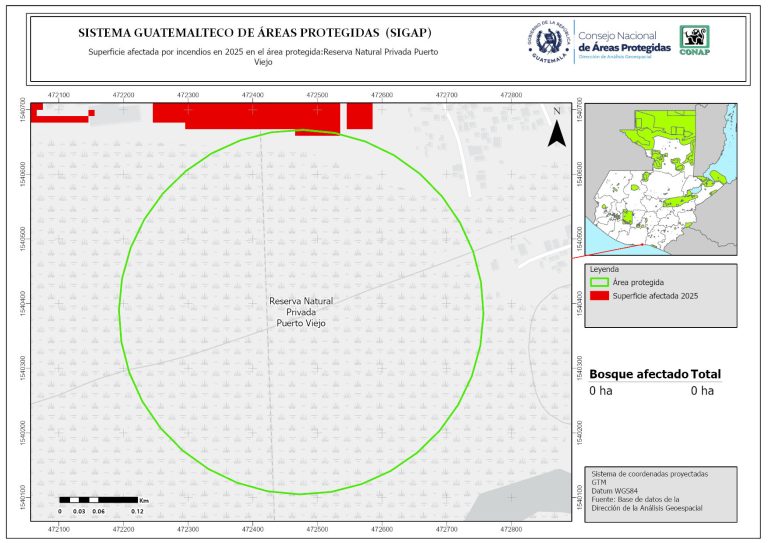Click the Bosque afectado heading
This screenshot has height=543, width=768.
coord(638,374)
